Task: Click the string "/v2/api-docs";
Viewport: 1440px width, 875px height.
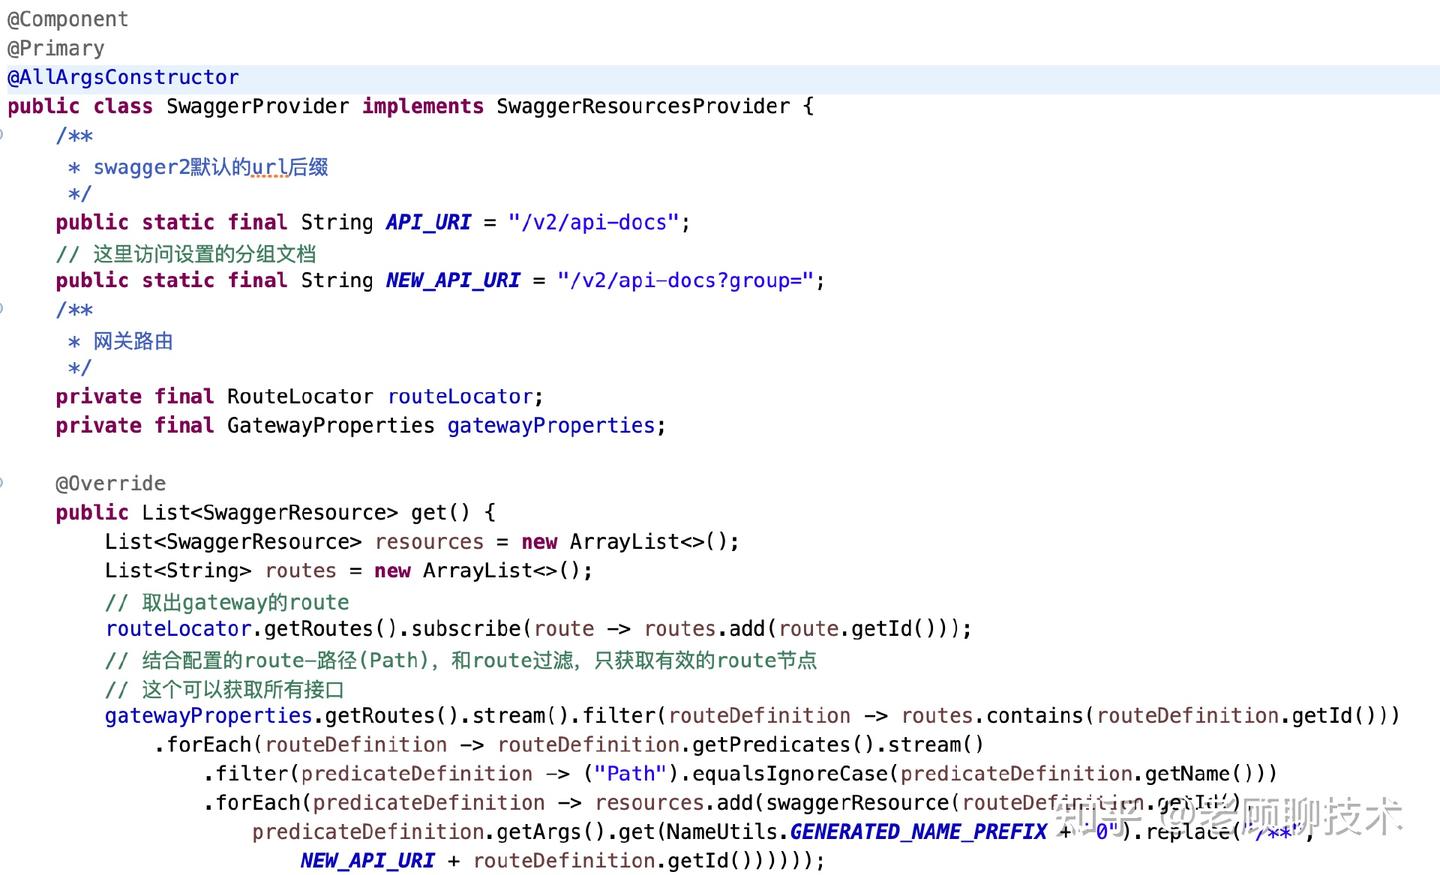Action: [599, 222]
